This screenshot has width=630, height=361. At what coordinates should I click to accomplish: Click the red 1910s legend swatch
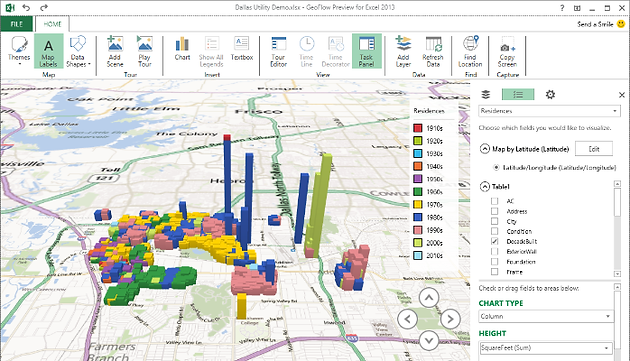point(418,128)
